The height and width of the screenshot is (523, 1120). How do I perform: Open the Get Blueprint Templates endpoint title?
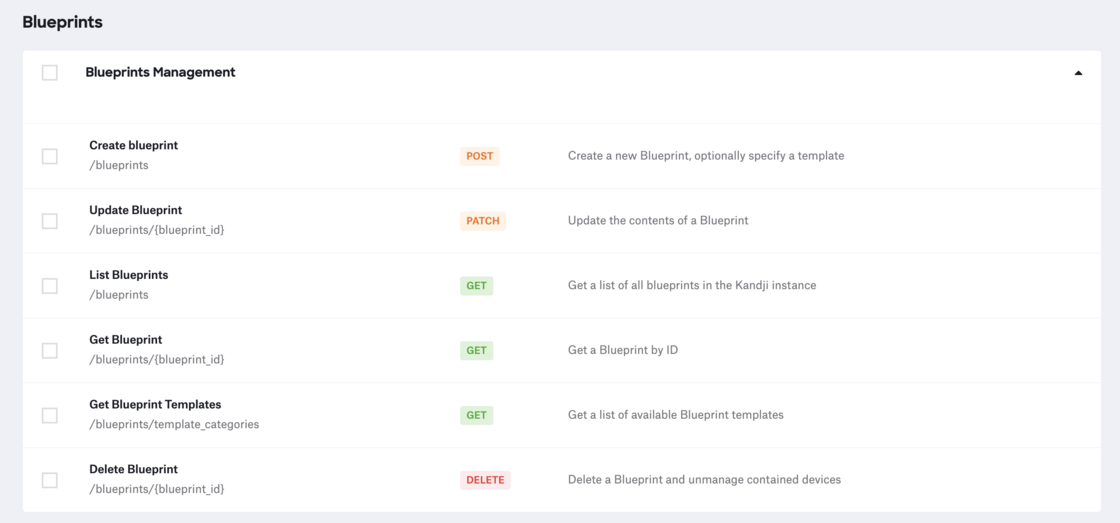point(155,405)
